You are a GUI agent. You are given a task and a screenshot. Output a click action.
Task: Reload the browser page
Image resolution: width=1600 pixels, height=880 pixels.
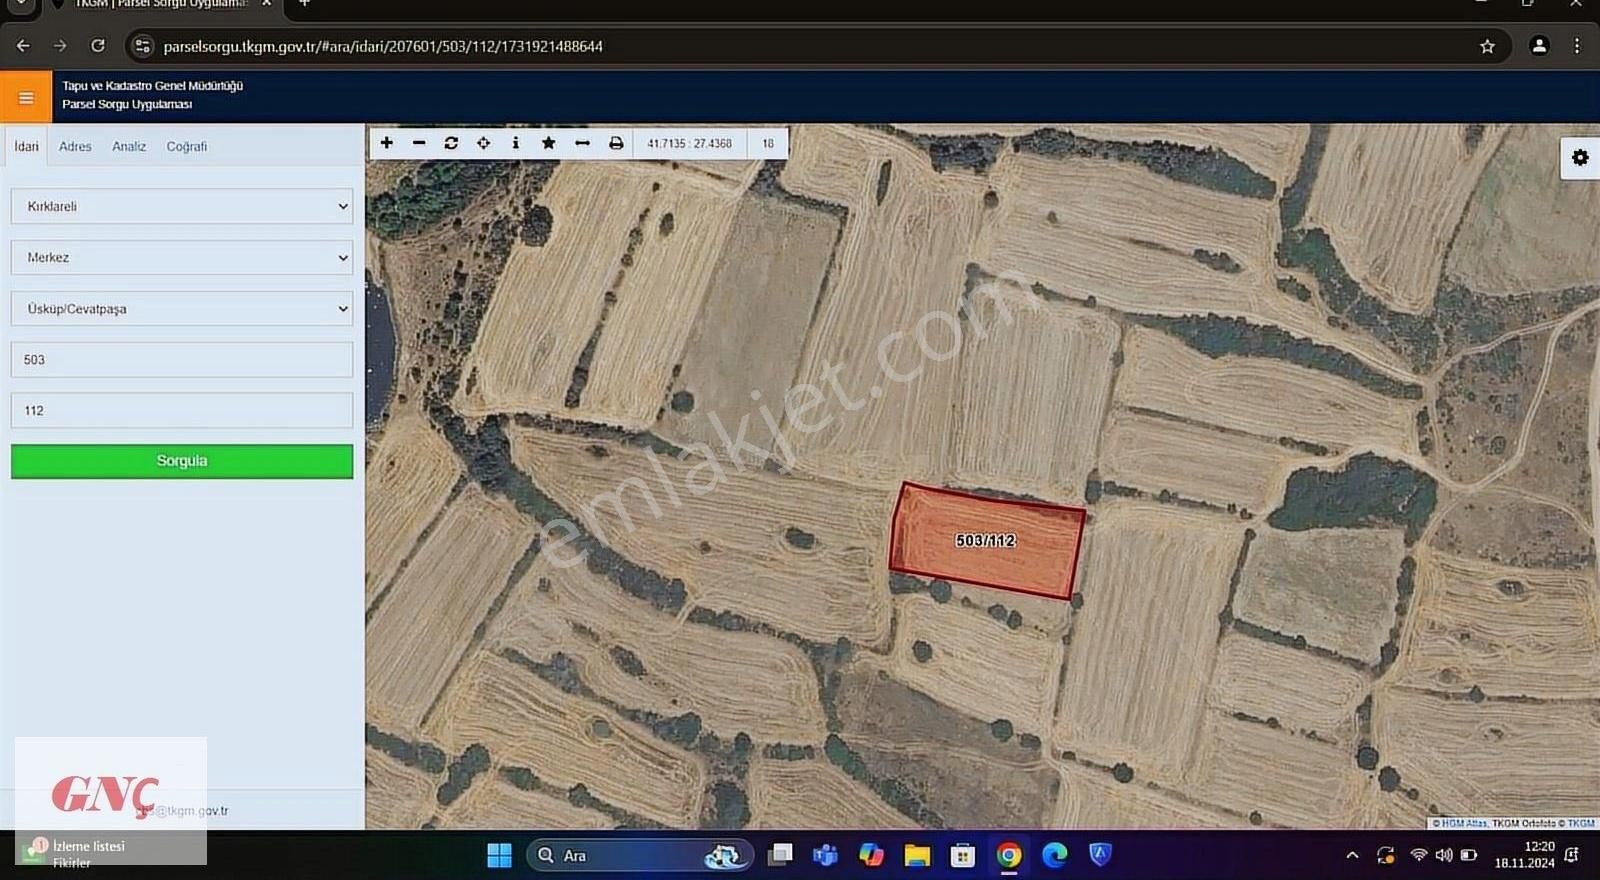point(98,46)
